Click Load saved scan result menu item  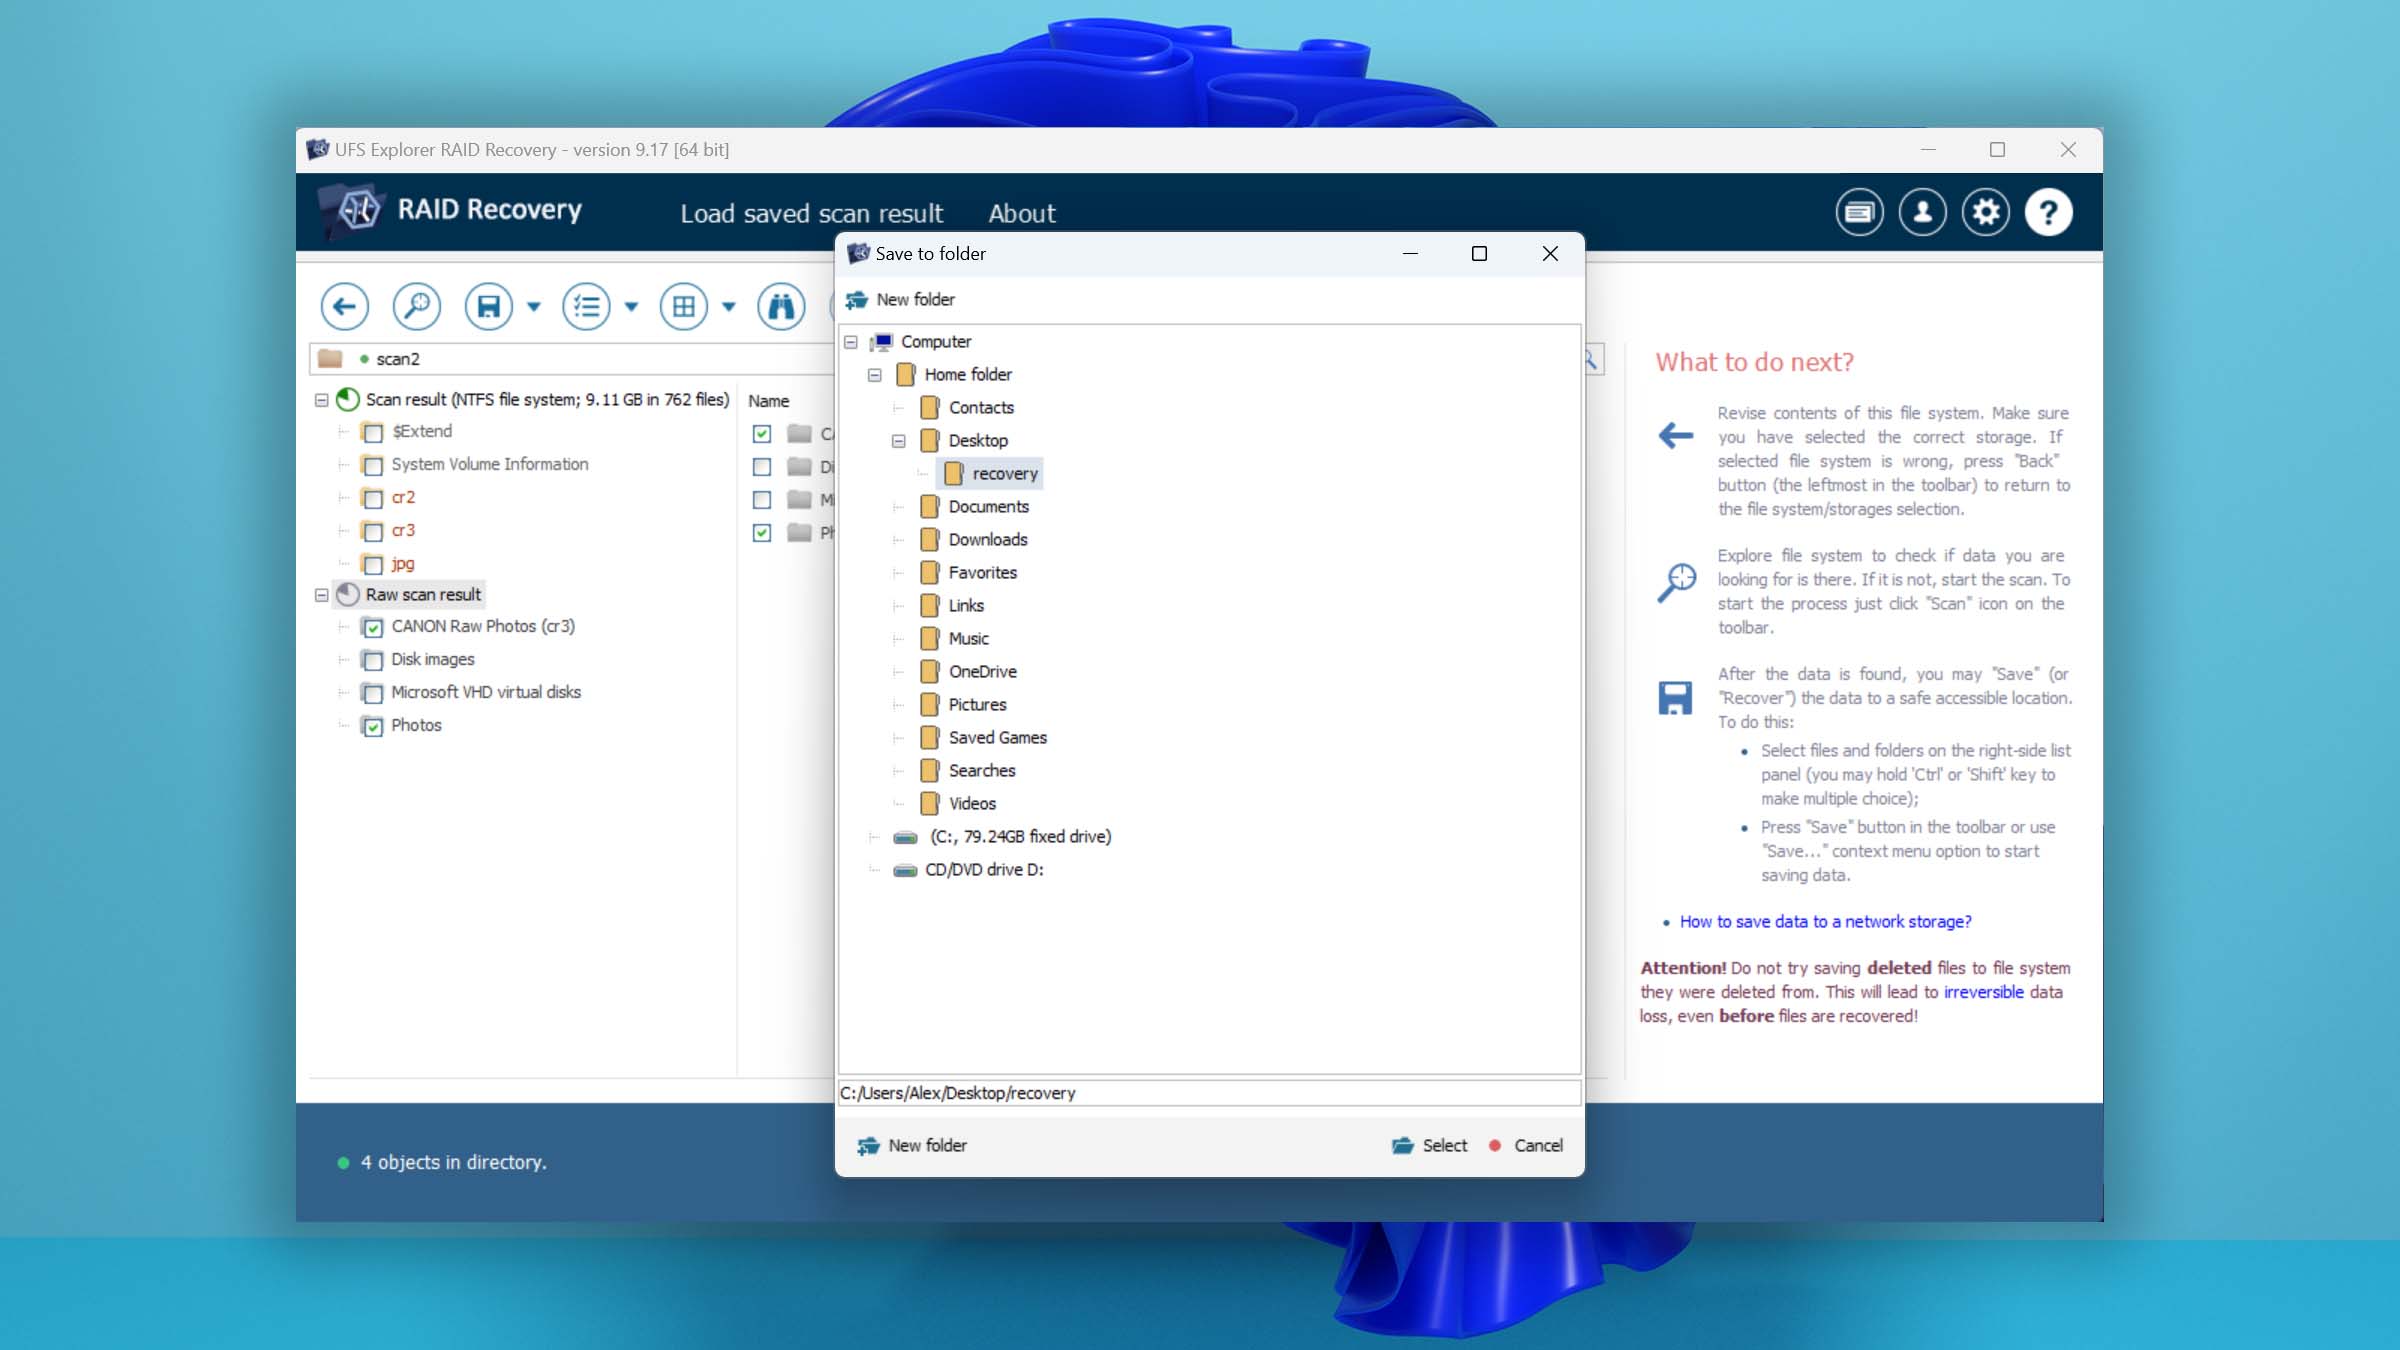coord(813,211)
